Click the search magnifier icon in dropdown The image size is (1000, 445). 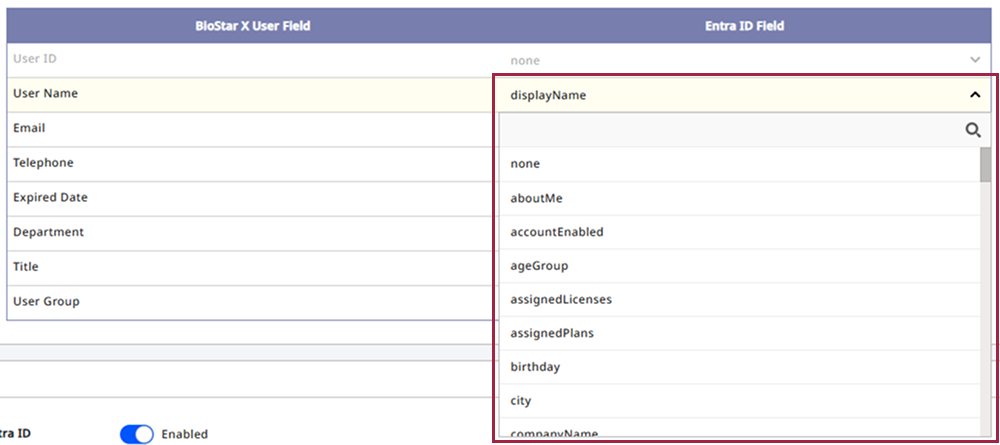click(972, 130)
